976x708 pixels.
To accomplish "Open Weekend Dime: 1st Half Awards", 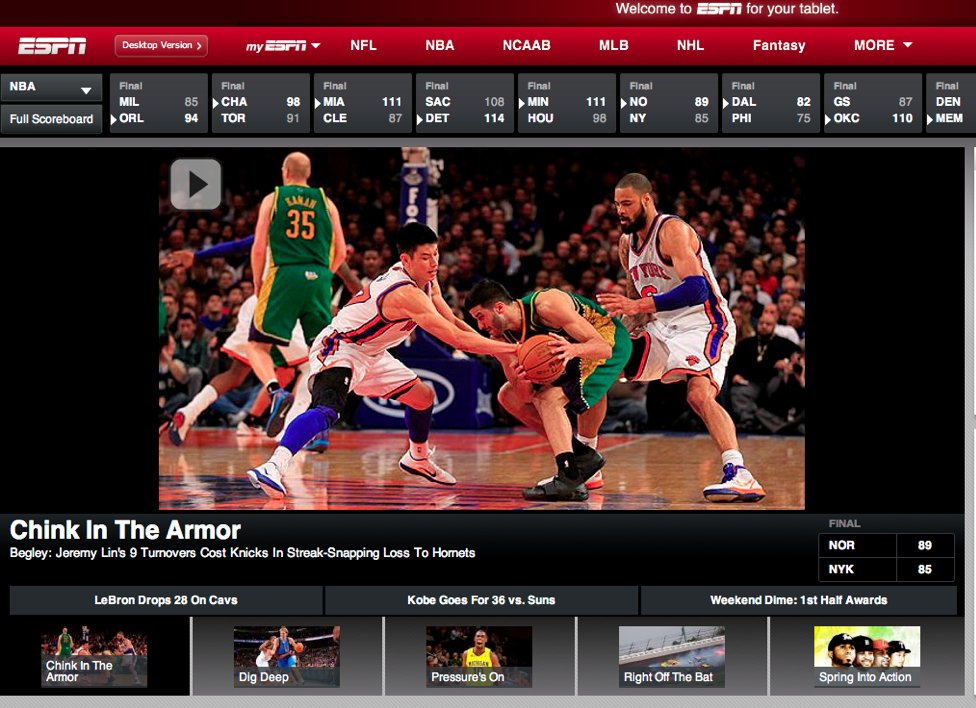I will [x=798, y=600].
